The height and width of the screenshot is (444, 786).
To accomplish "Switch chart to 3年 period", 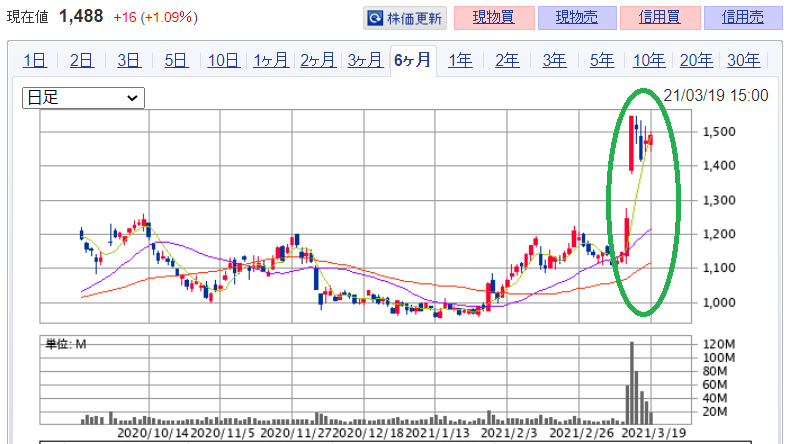I will pos(554,60).
